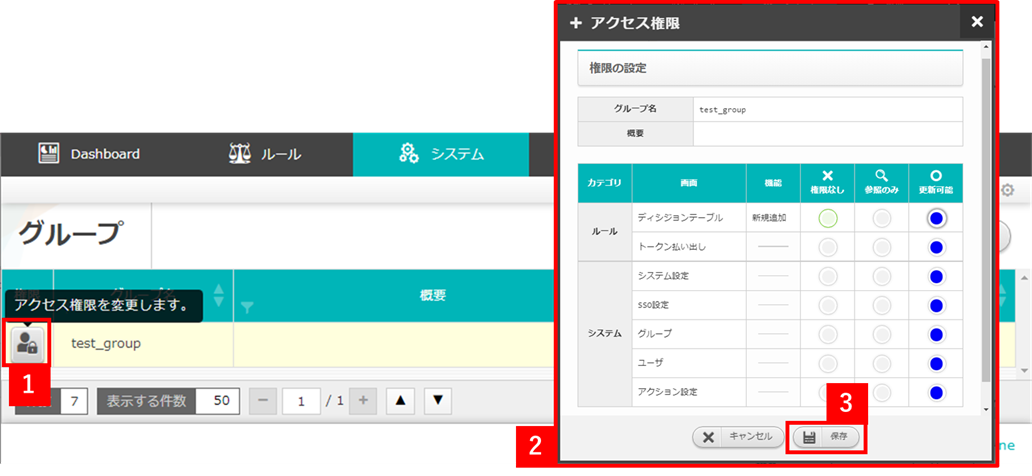Close the アクセス権限 dialog with X
The image size is (1032, 476).
point(977,22)
